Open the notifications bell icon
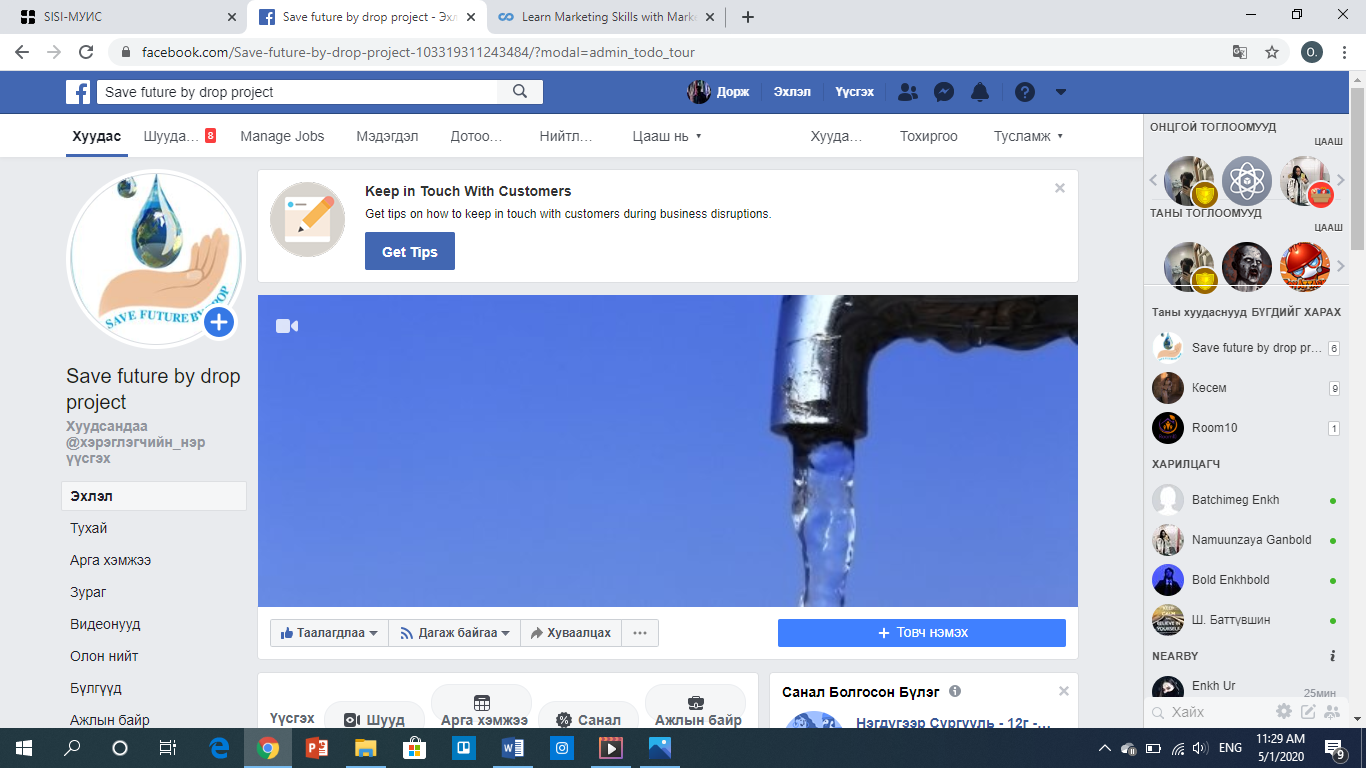The width and height of the screenshot is (1366, 768). pyautogui.click(x=980, y=92)
